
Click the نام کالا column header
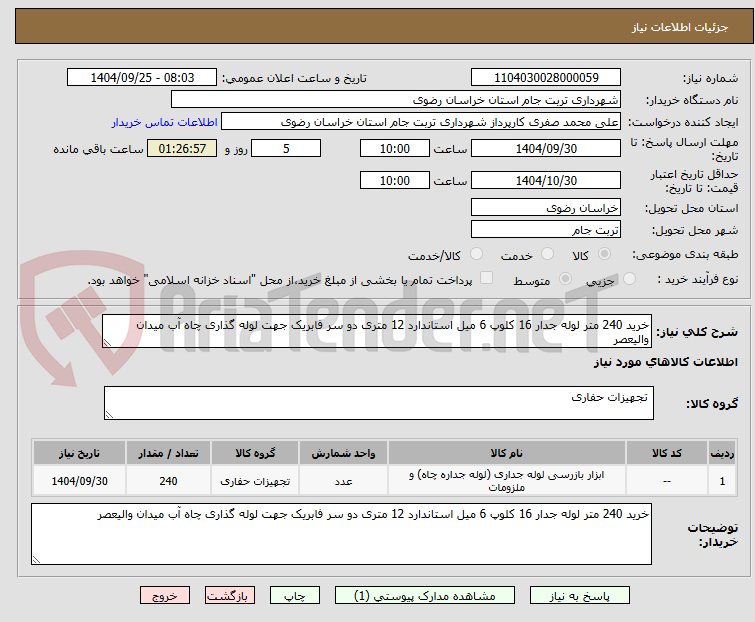pos(507,453)
